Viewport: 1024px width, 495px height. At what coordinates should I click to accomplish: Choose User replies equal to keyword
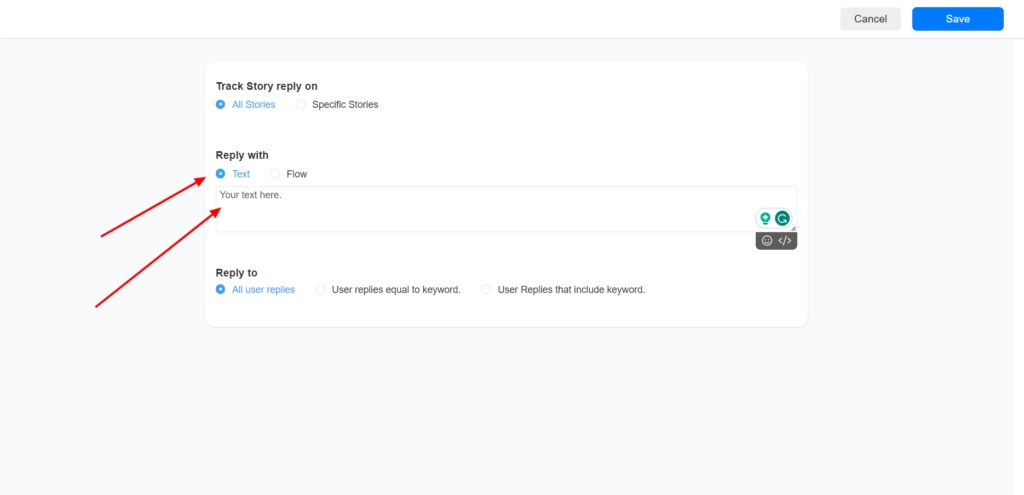(x=321, y=290)
